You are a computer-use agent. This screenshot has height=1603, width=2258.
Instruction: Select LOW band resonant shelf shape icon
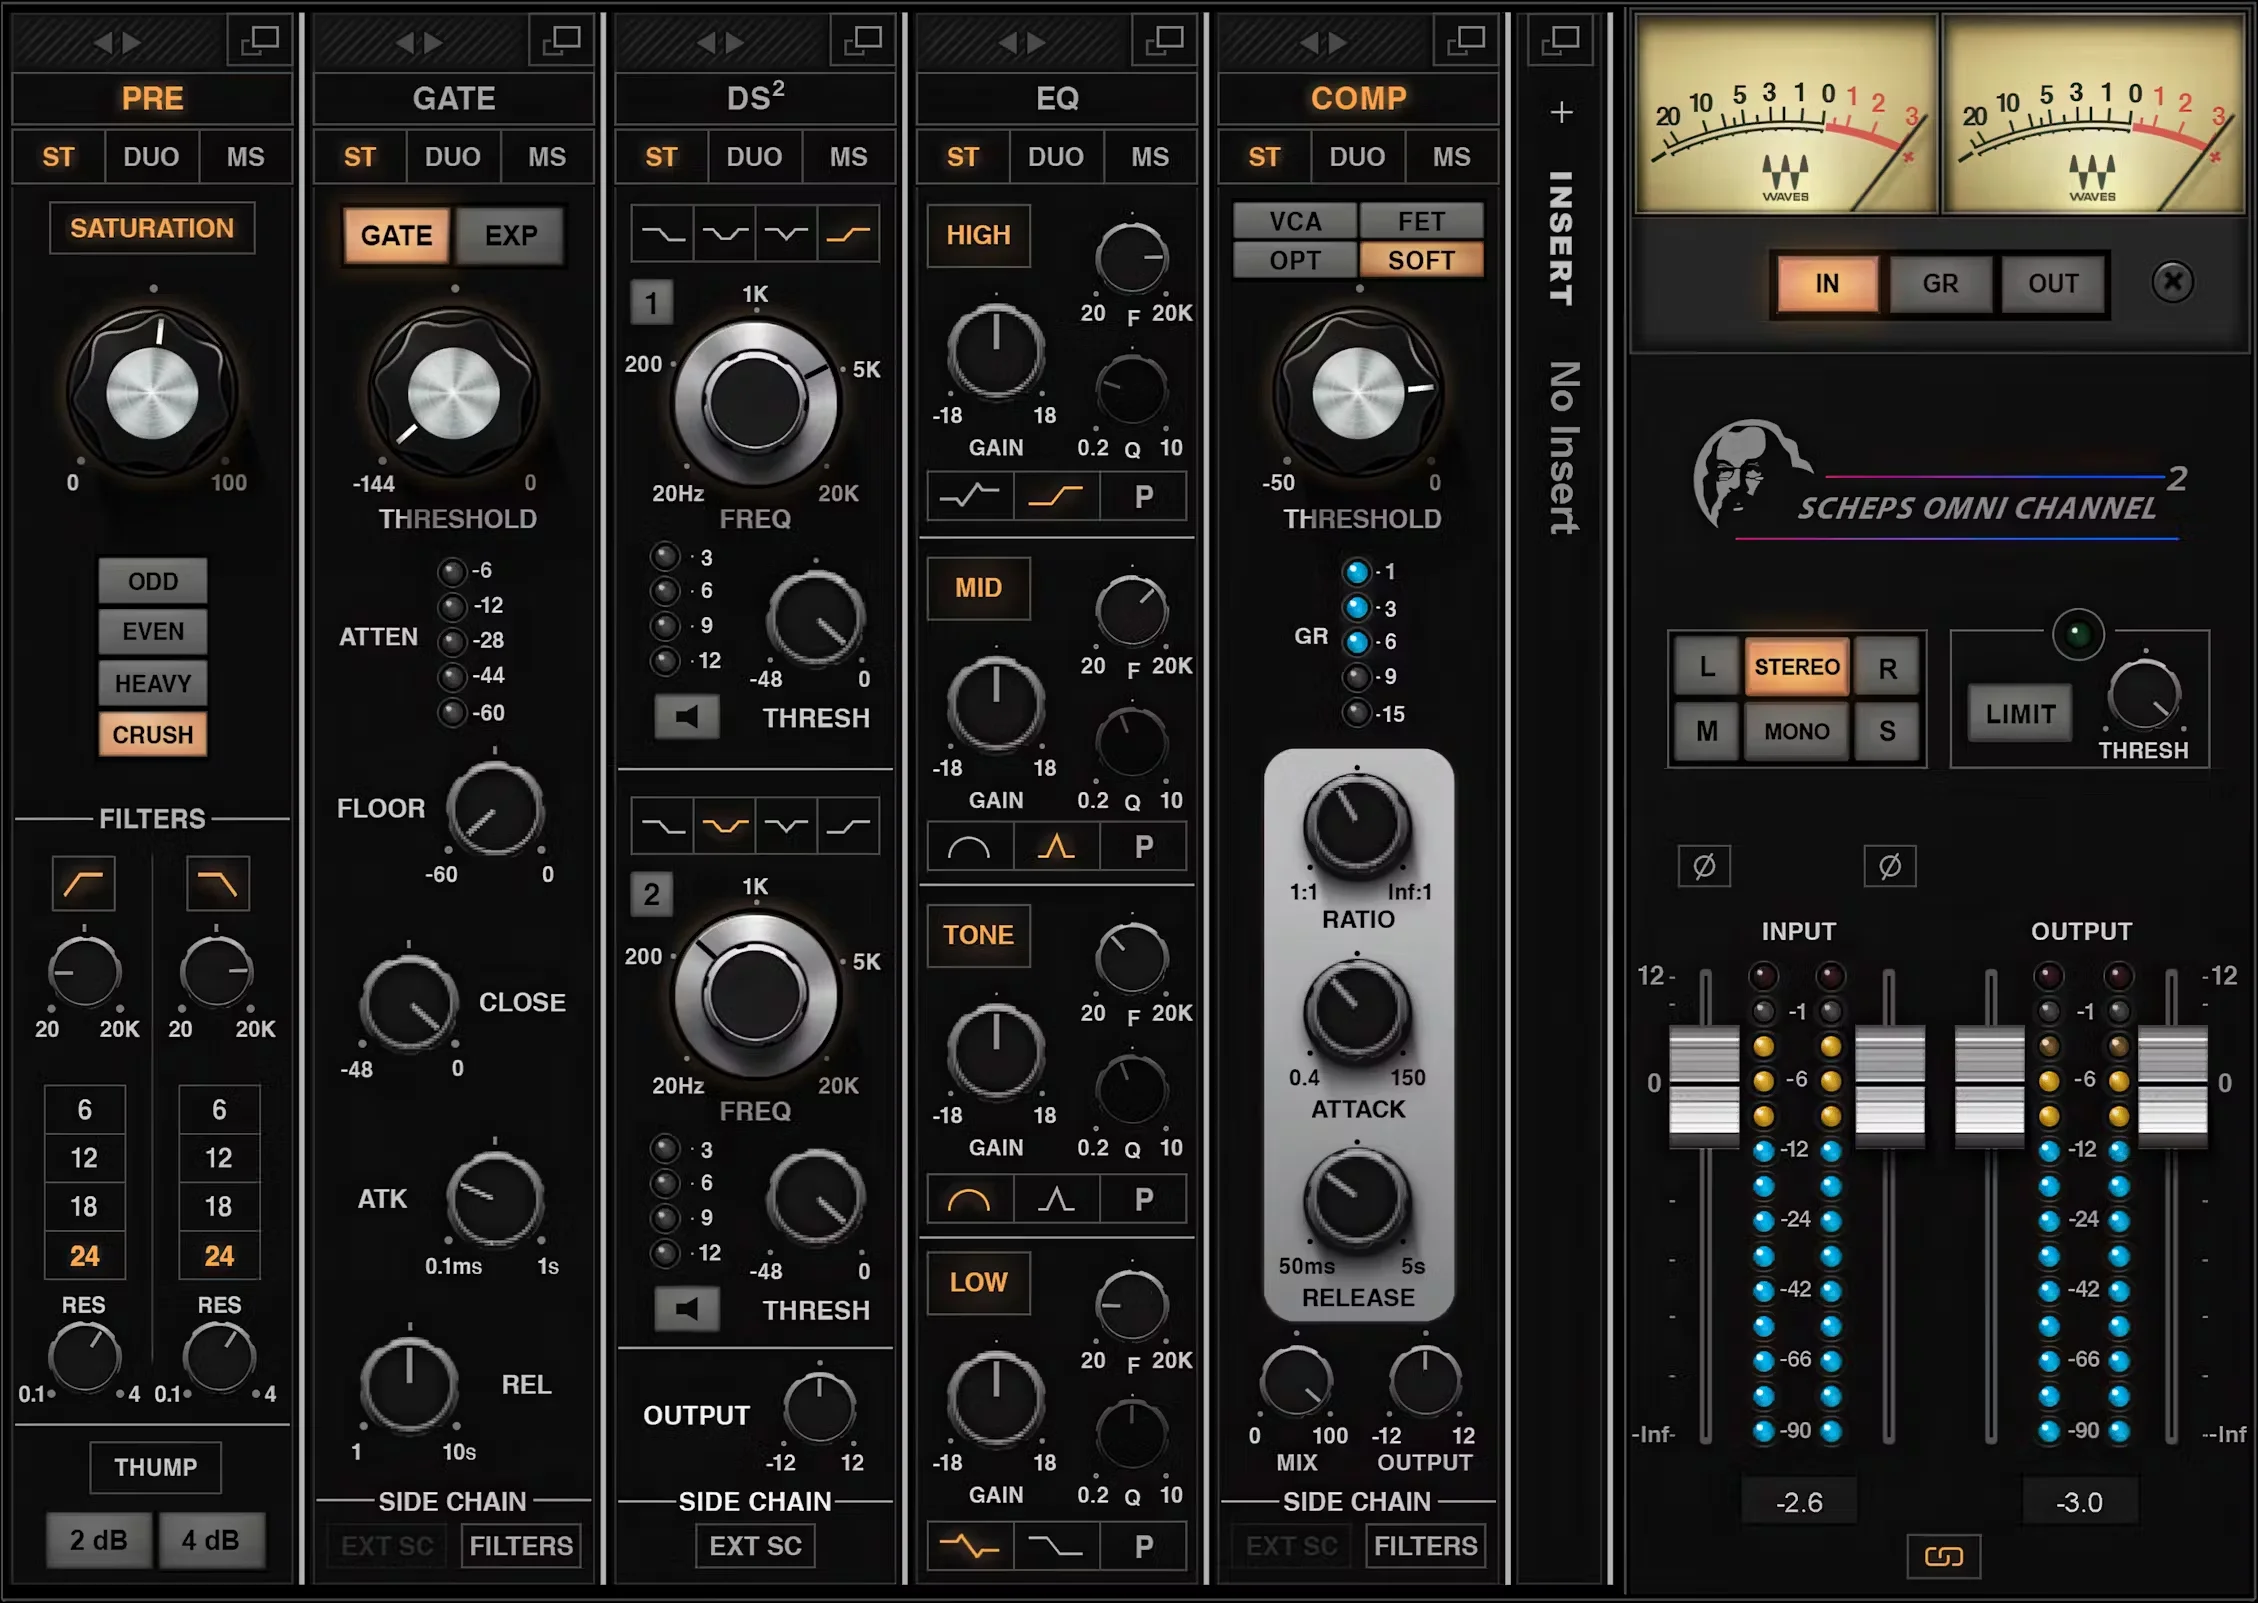[969, 1546]
